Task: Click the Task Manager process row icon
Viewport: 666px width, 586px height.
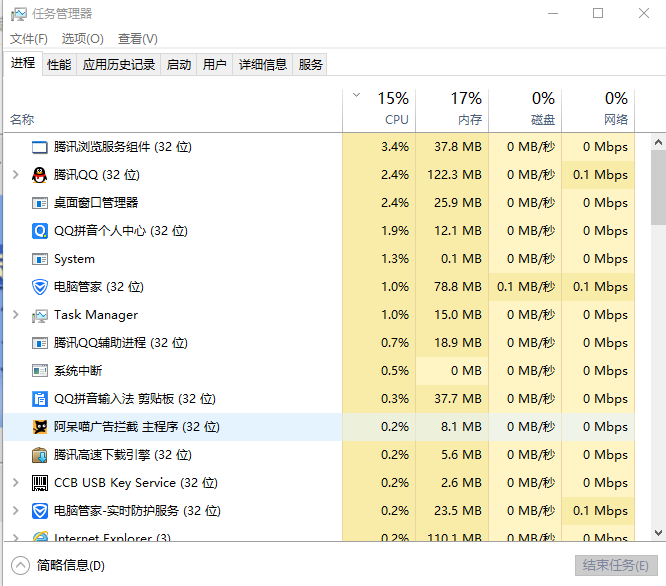Action: click(40, 316)
